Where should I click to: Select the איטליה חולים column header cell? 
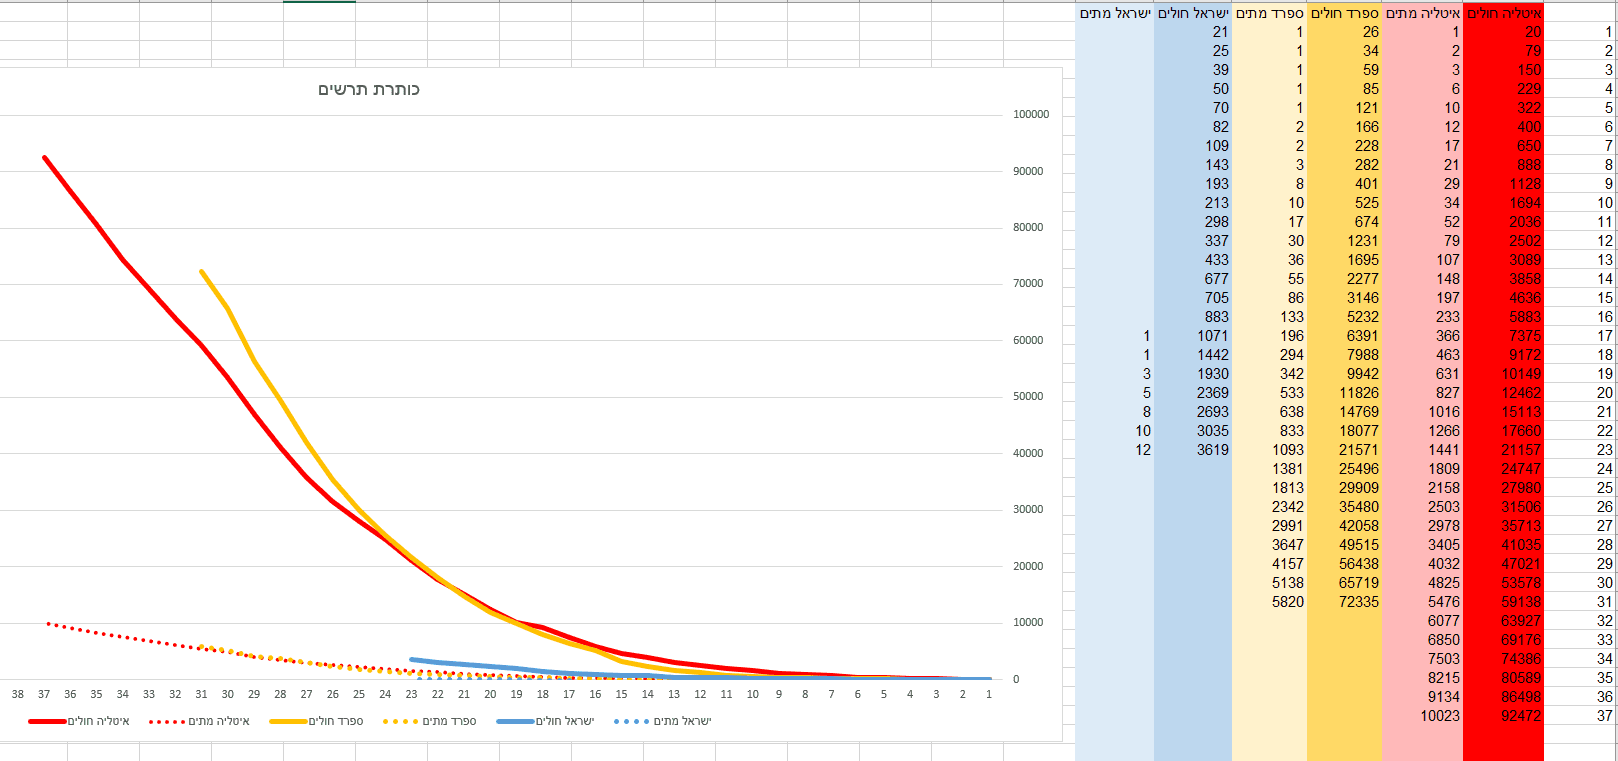pyautogui.click(x=1503, y=13)
